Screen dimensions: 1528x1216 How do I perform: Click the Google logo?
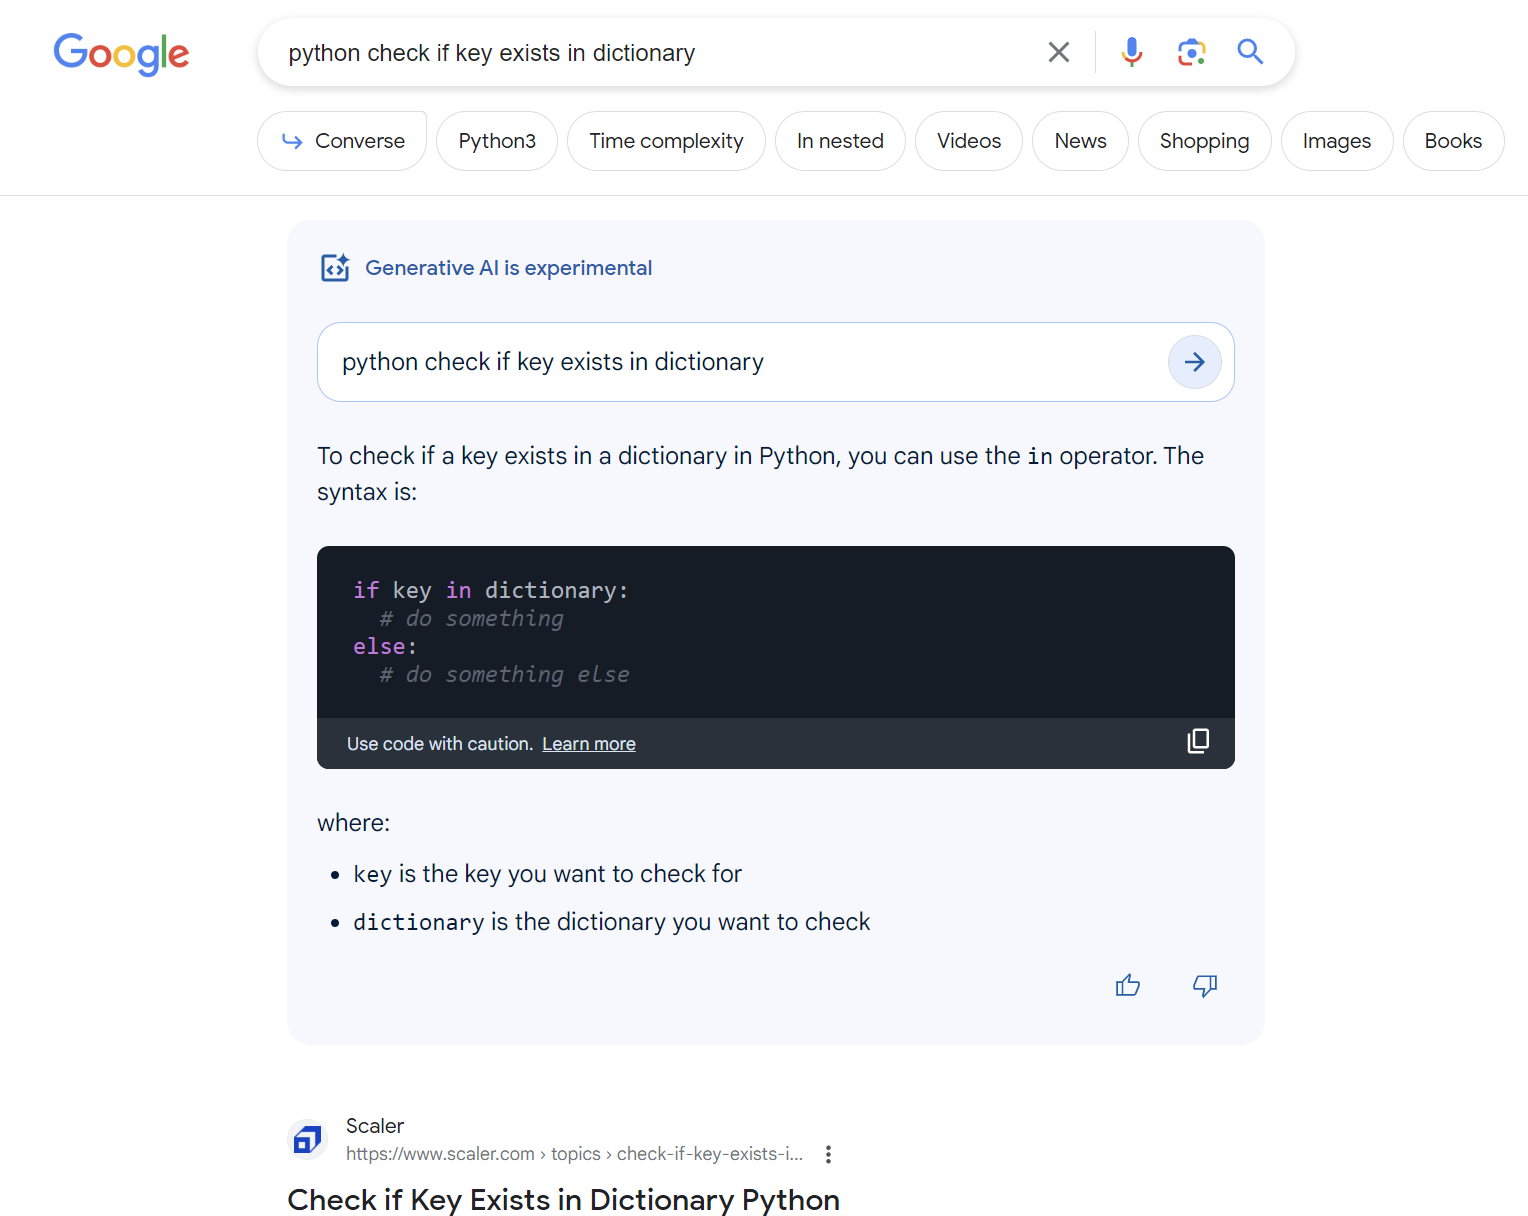pos(121,53)
